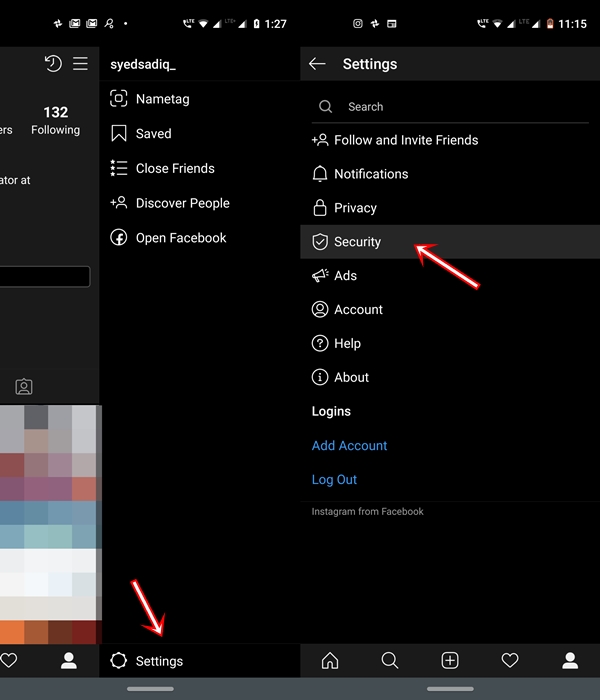The width and height of the screenshot is (600, 700).
Task: Tap the Add Account link
Action: (349, 446)
